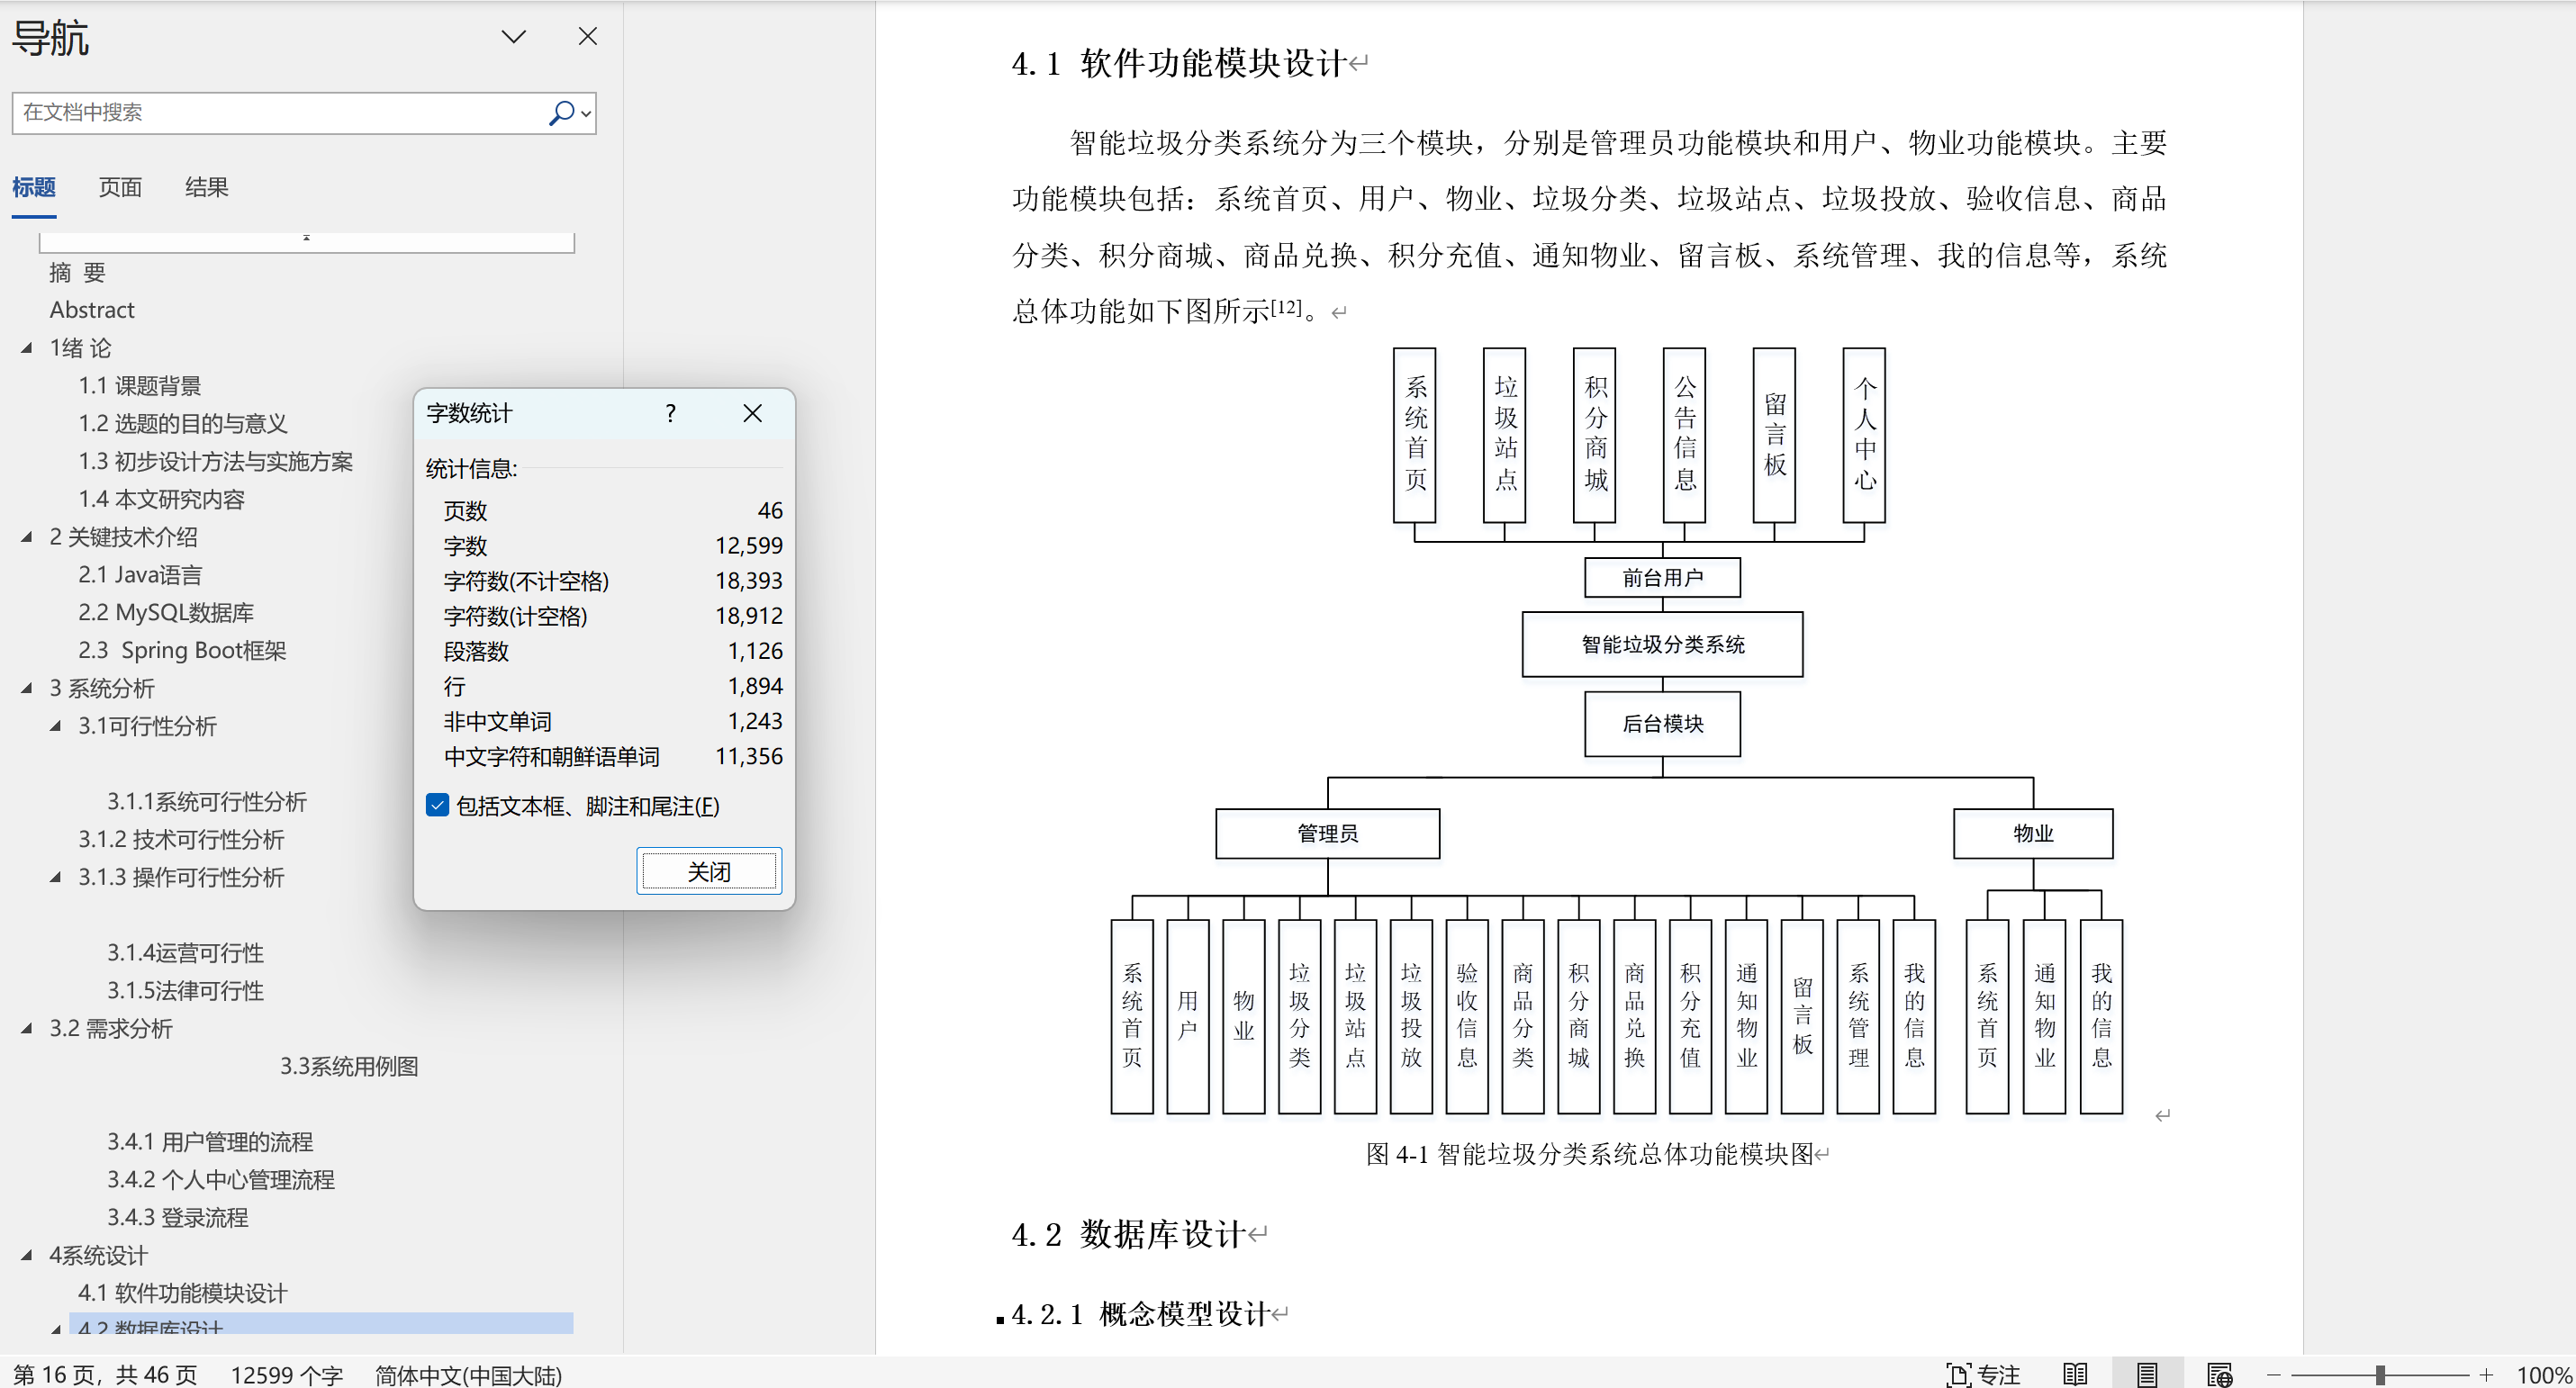Screen dimensions: 2576x1388
Task: Collapse the 1绪 论 heading
Action: click(27, 348)
